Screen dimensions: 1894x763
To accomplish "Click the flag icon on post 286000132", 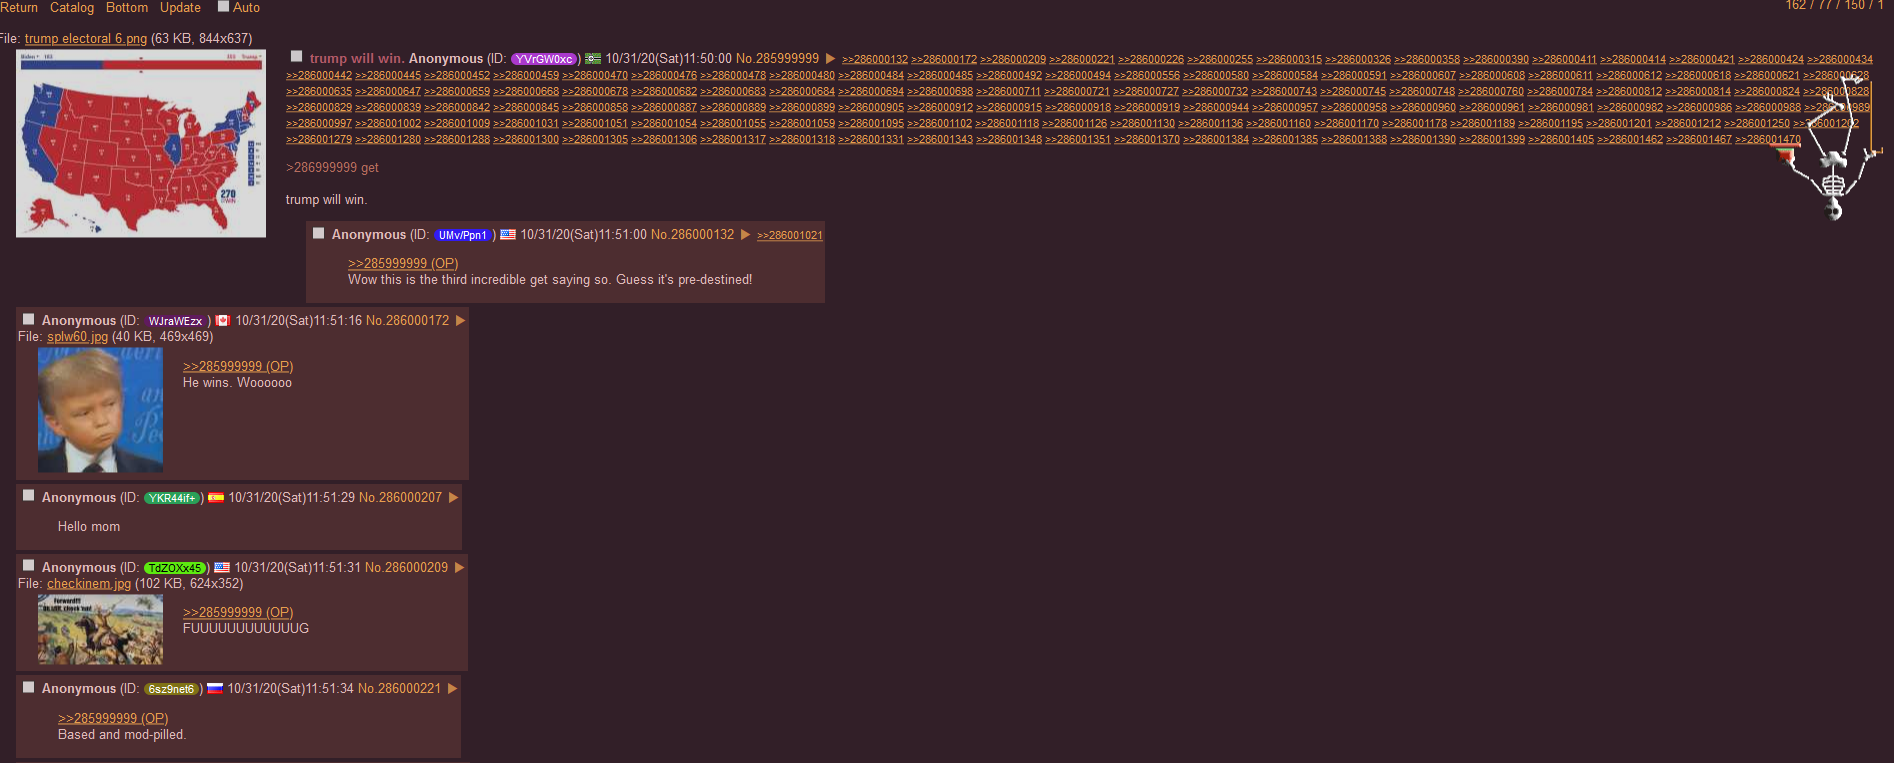I will 508,234.
